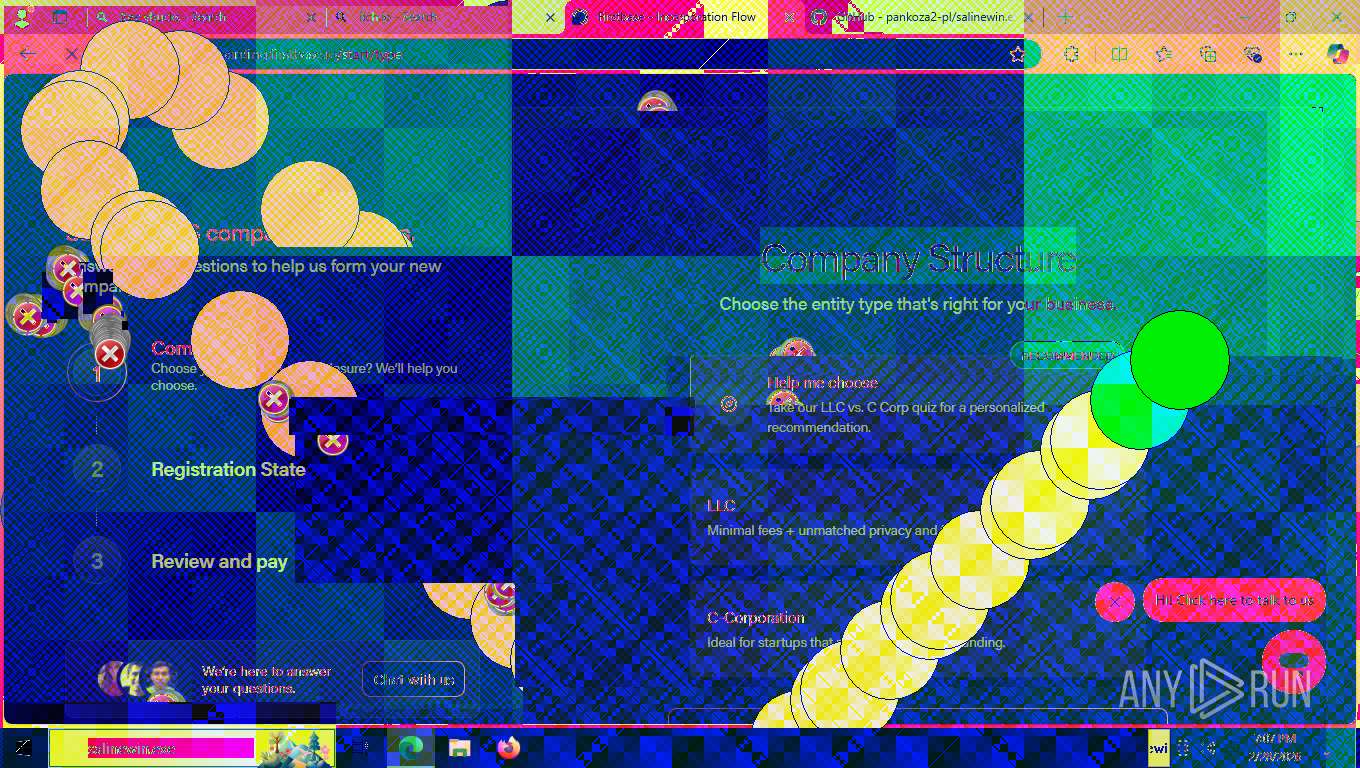Image resolution: width=1360 pixels, height=768 pixels.
Task: Select step 3 number circle
Action: pos(97,561)
